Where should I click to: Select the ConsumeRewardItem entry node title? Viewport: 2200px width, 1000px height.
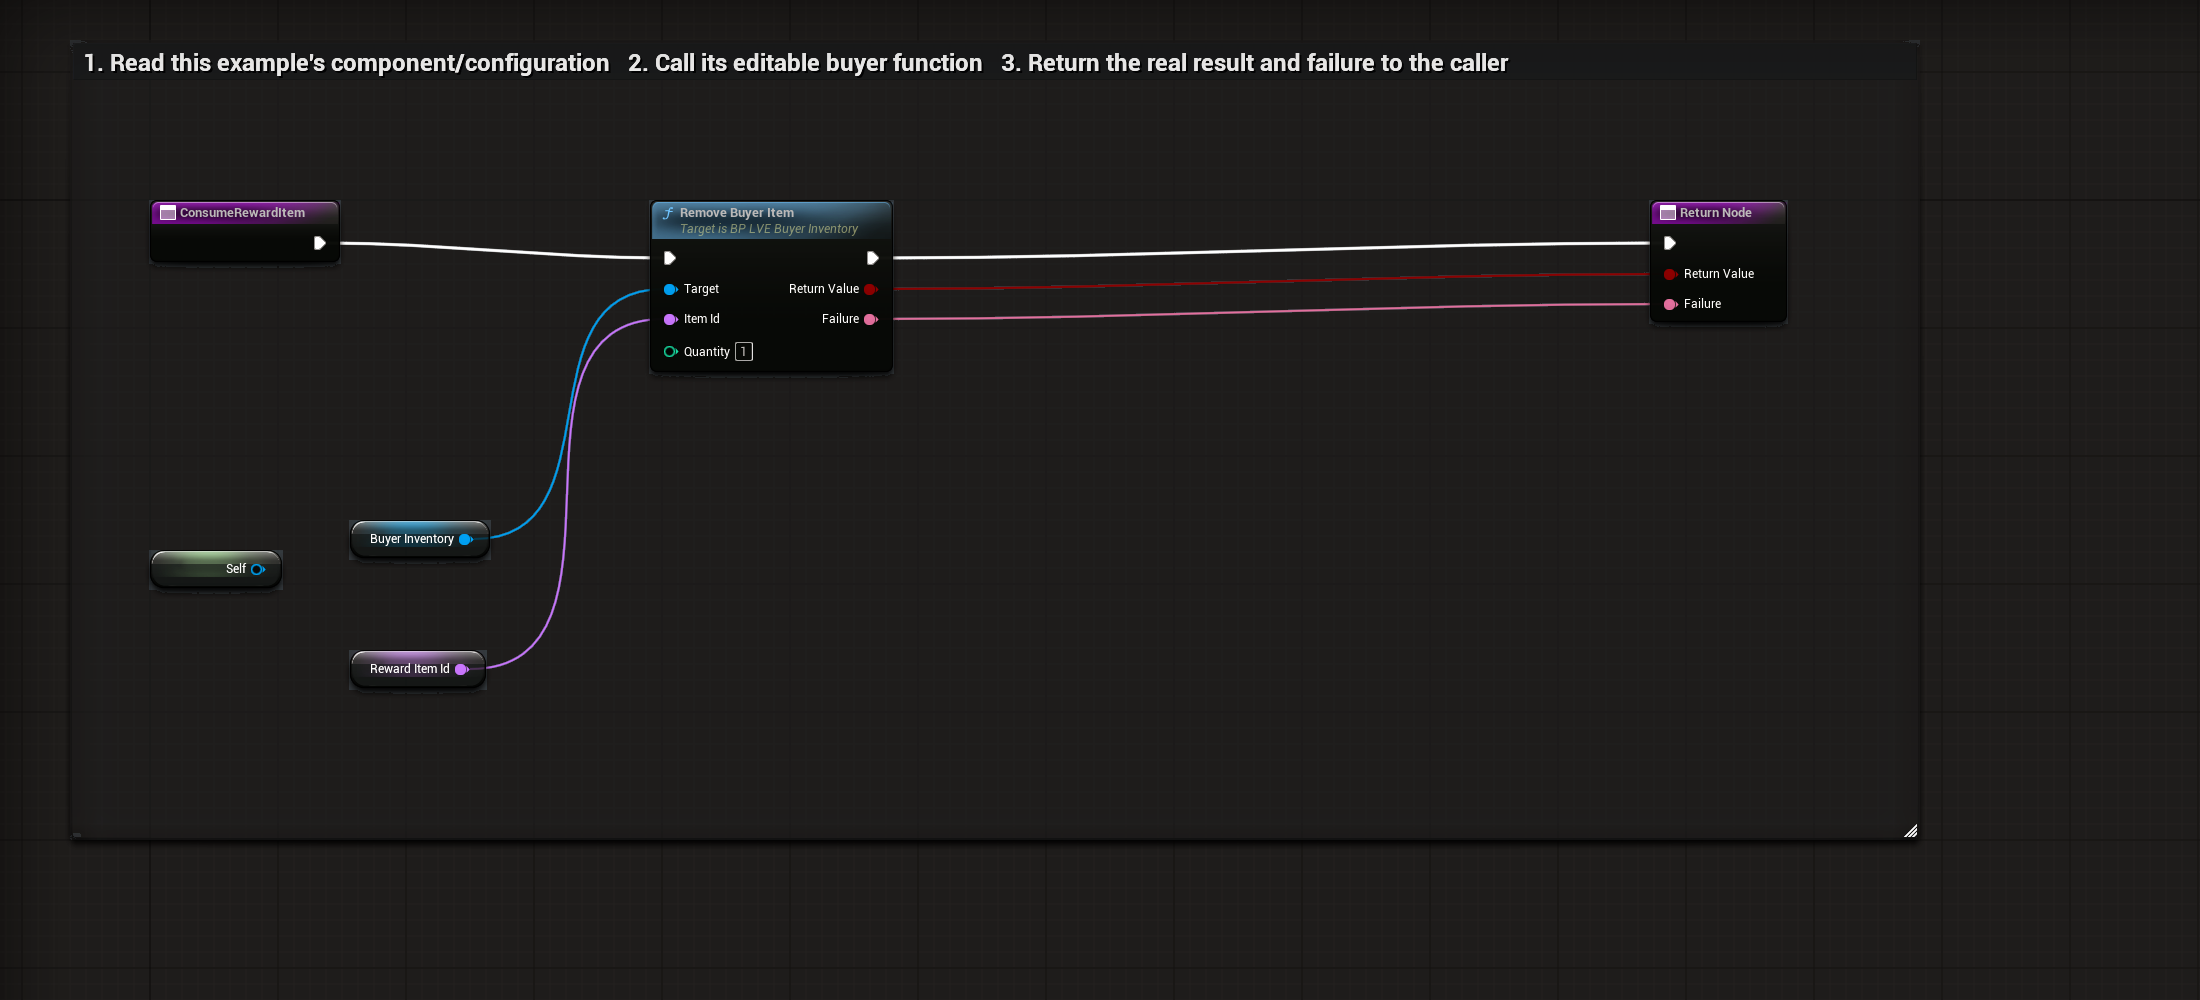(x=242, y=213)
